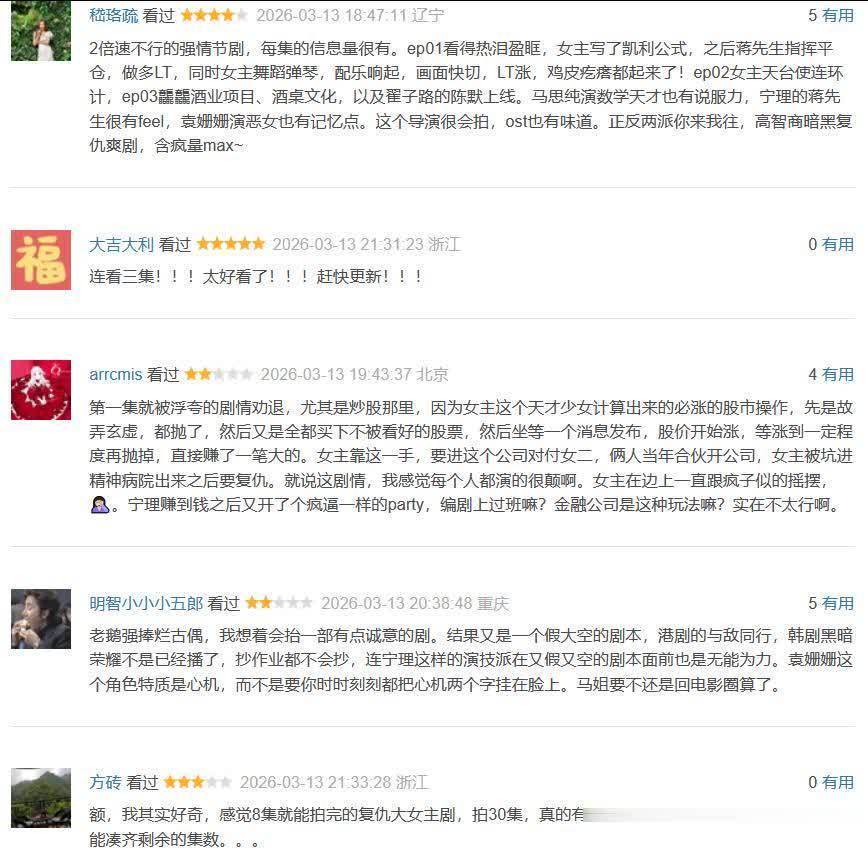
Task: Visit username link 明智小小小五郎
Action: tap(146, 604)
